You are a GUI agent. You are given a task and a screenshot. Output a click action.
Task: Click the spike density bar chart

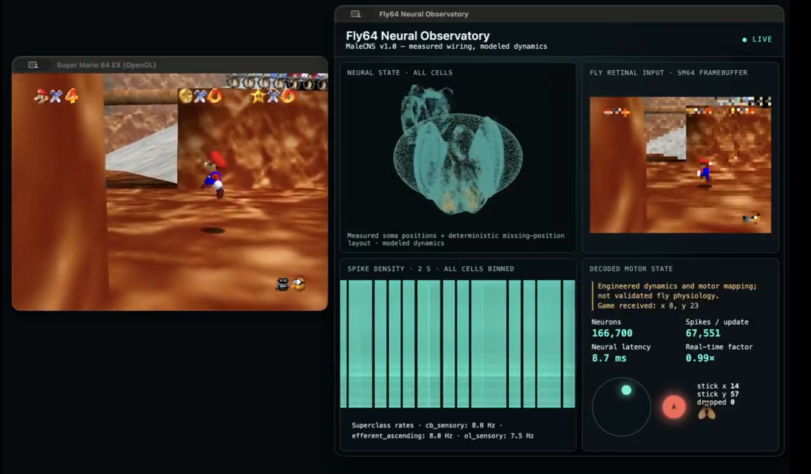(x=457, y=344)
